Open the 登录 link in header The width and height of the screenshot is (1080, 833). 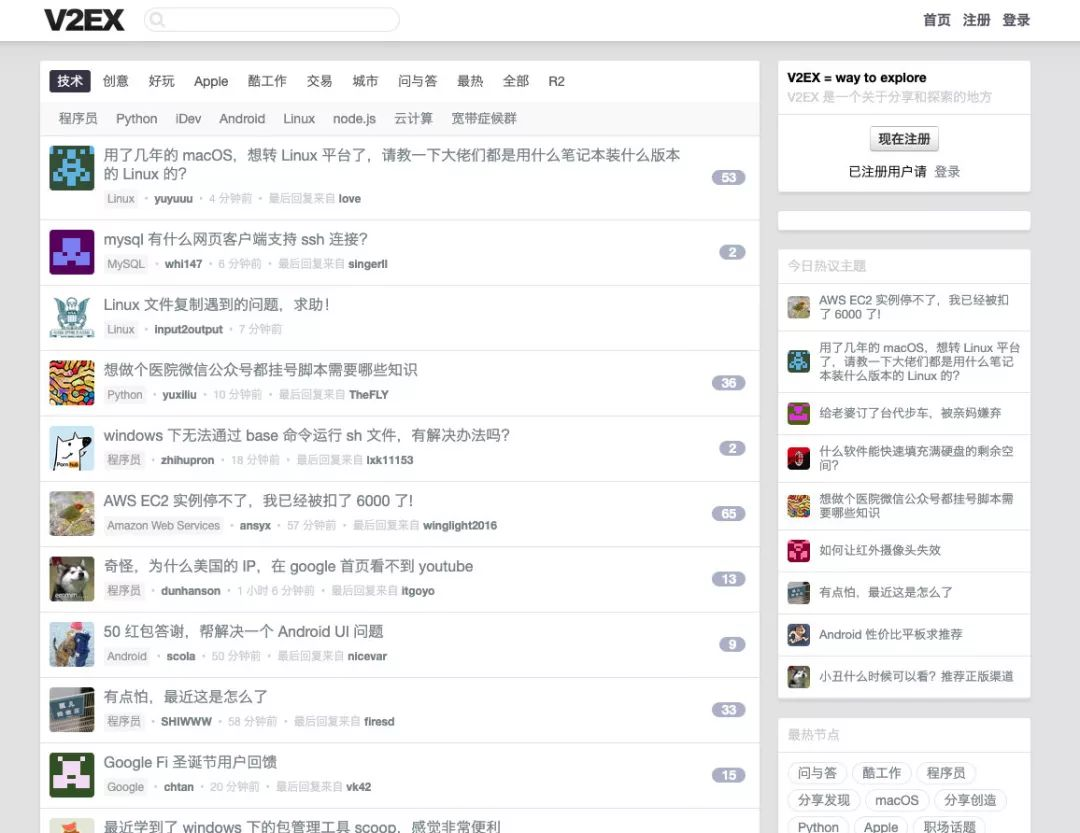point(1016,20)
